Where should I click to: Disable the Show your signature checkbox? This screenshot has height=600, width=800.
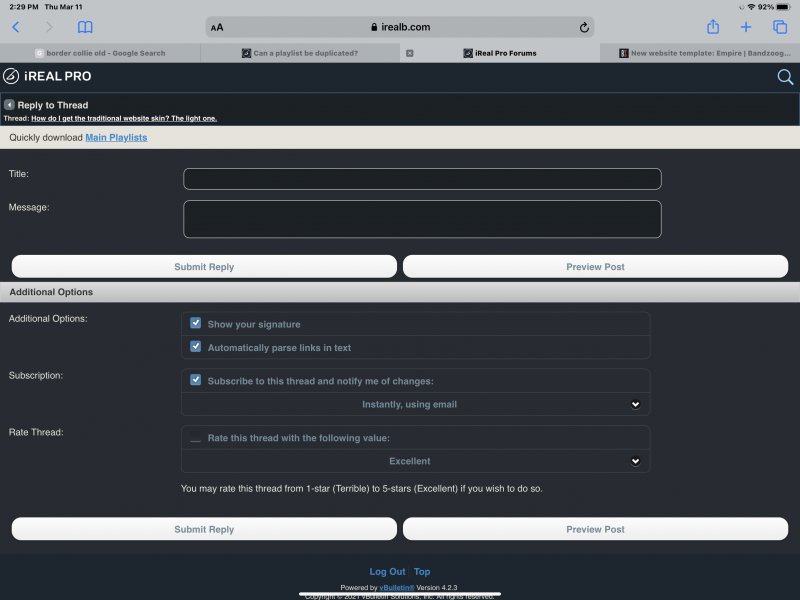click(196, 324)
